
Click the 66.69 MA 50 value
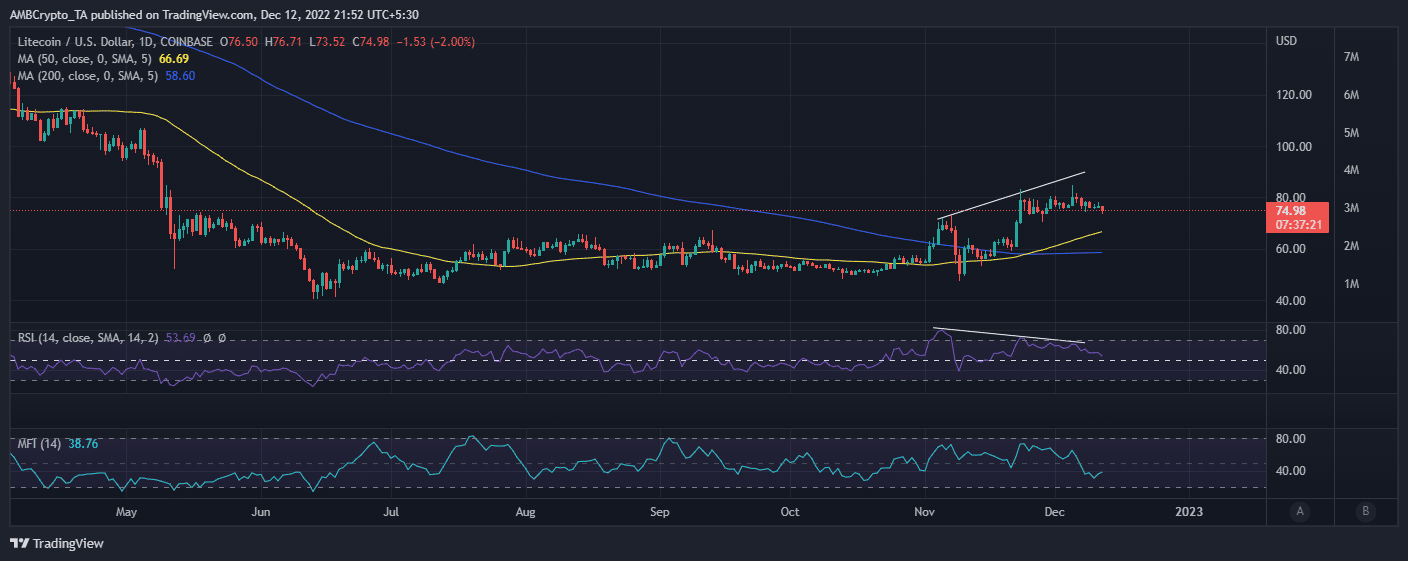[x=174, y=59]
